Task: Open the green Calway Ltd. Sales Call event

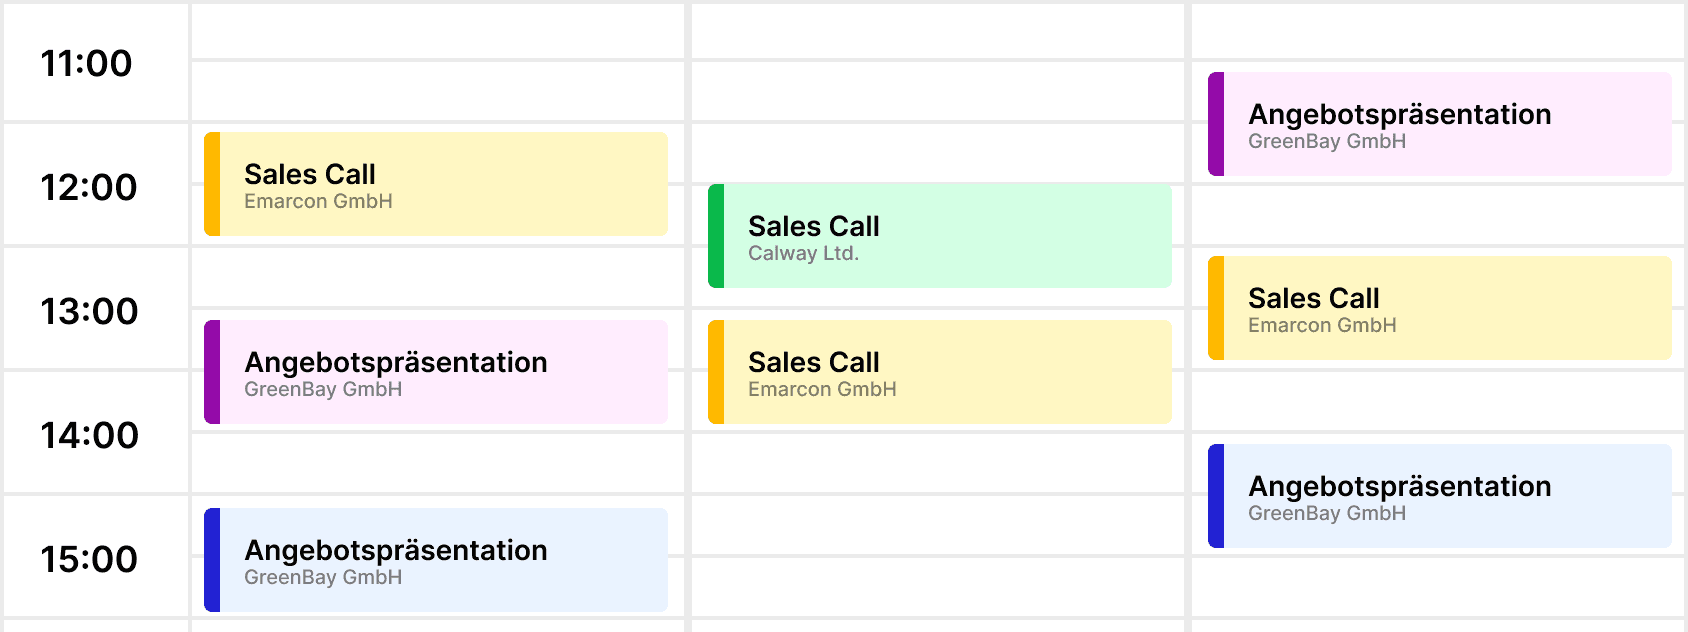Action: click(x=940, y=236)
